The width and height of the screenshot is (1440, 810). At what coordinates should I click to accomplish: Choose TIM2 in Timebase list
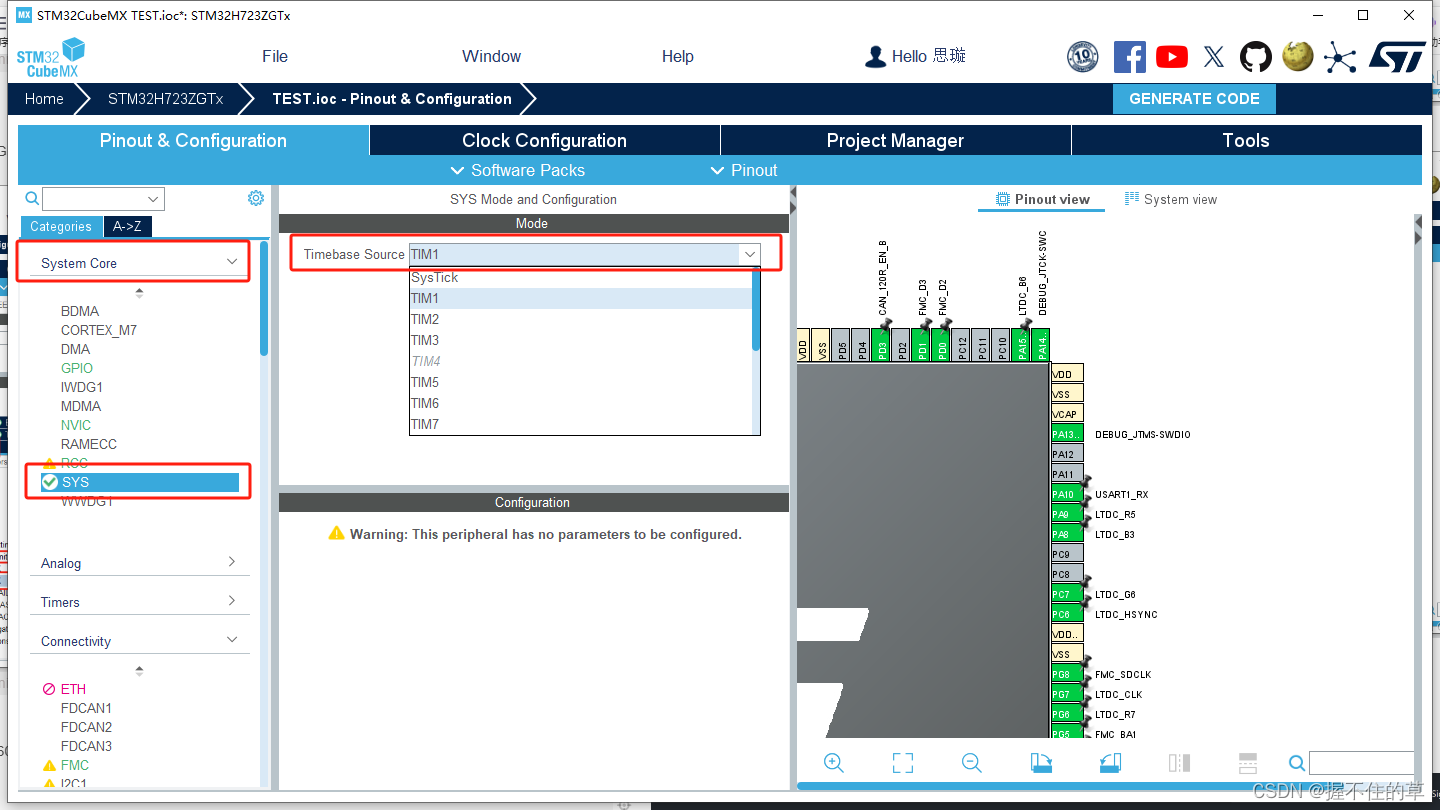pyautogui.click(x=580, y=319)
